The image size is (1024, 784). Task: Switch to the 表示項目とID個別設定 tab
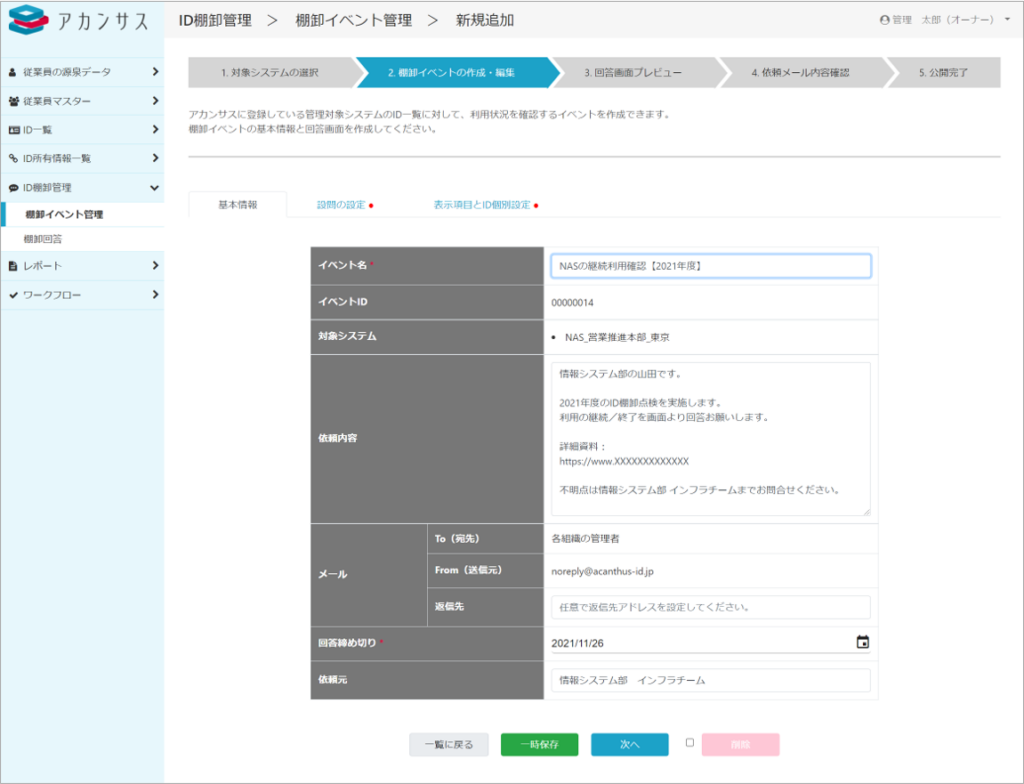tap(481, 205)
